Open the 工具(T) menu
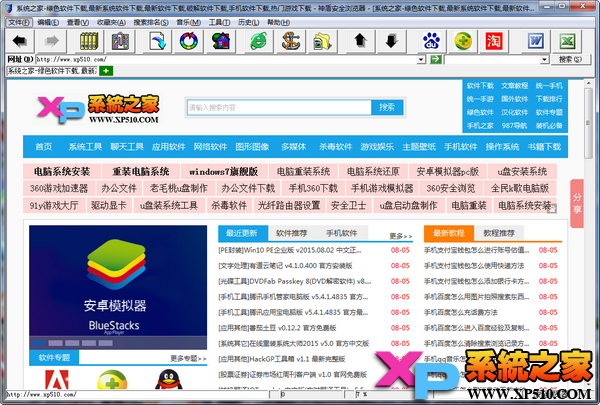600x405 pixels. tap(219, 23)
